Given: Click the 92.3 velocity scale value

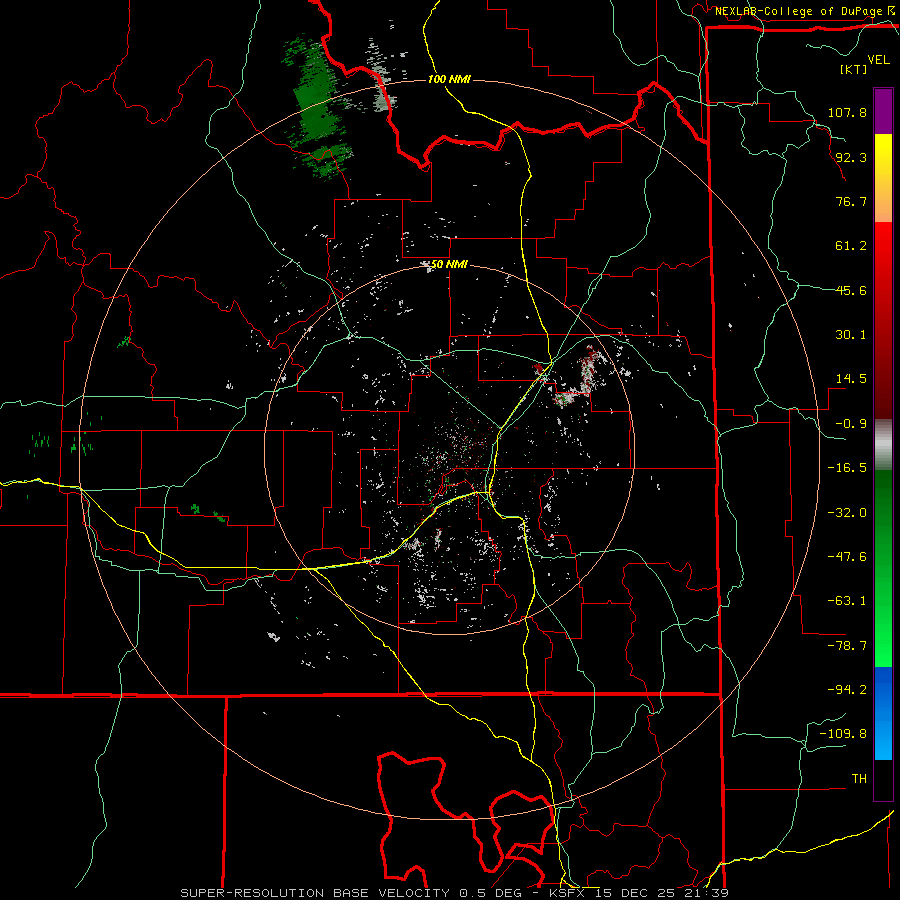Looking at the screenshot, I should pos(851,157).
